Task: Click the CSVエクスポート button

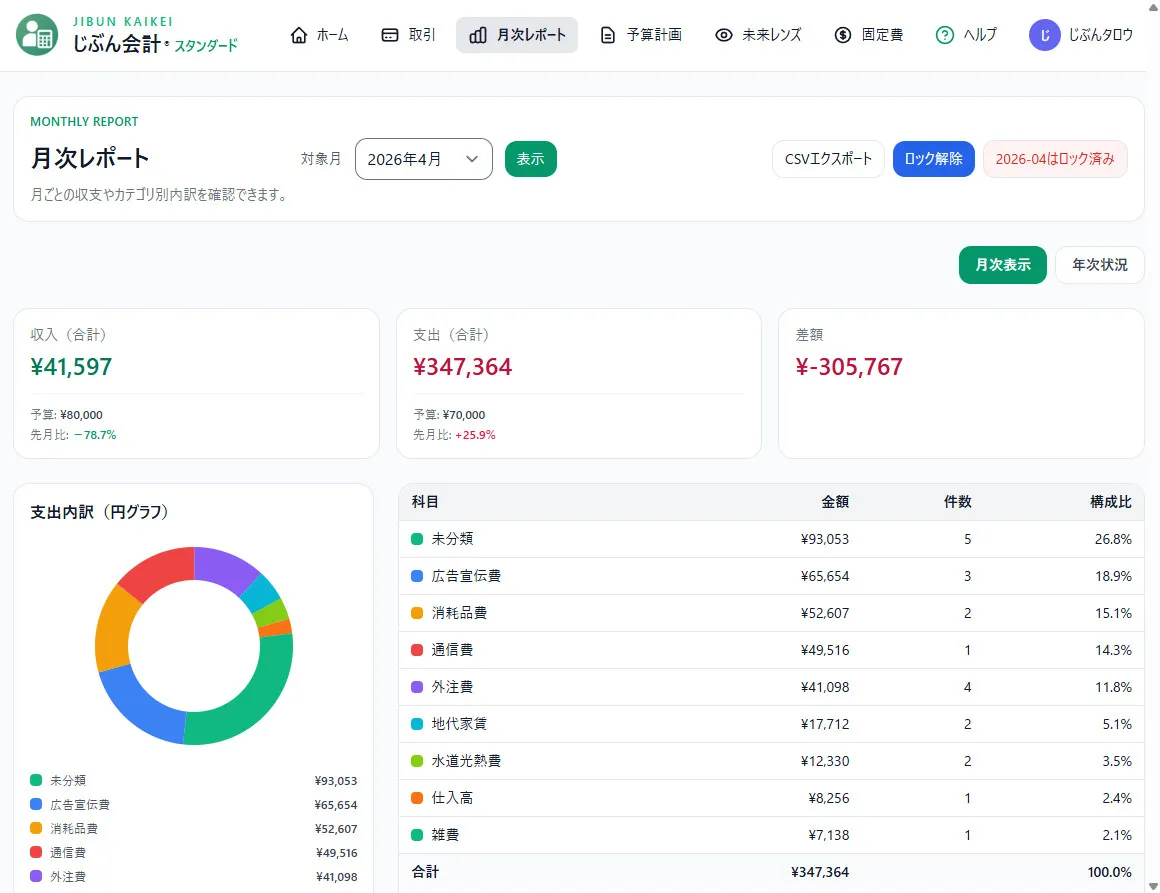Action: [x=828, y=159]
